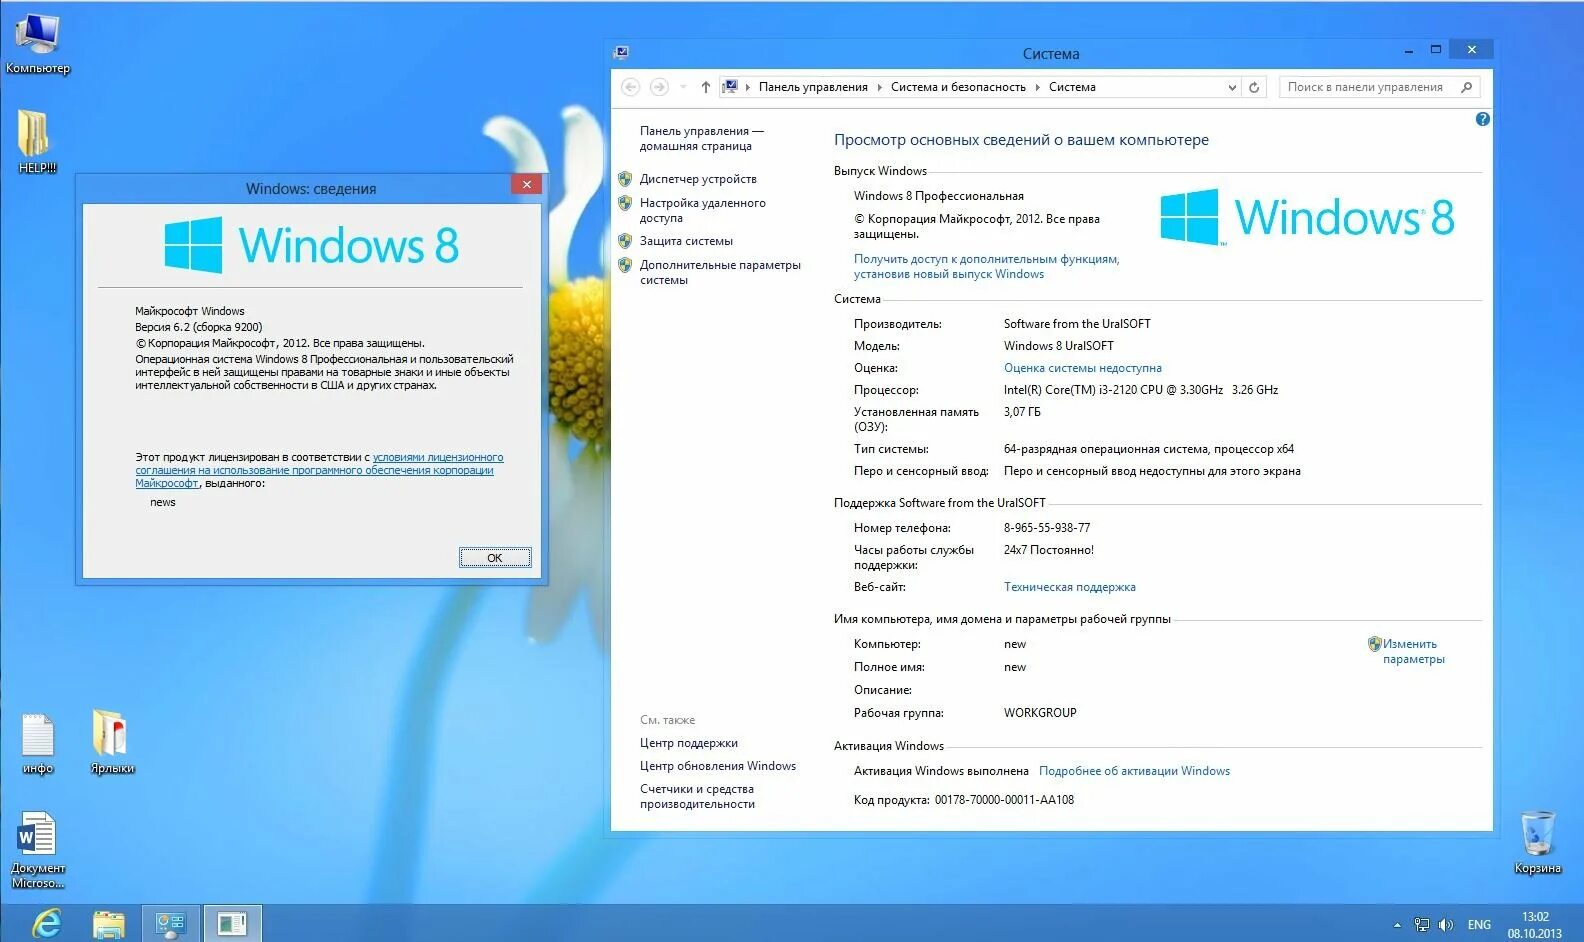The width and height of the screenshot is (1584, 942).
Task: Expand the chevron after Панель управления breadcrumb
Action: pos(880,87)
